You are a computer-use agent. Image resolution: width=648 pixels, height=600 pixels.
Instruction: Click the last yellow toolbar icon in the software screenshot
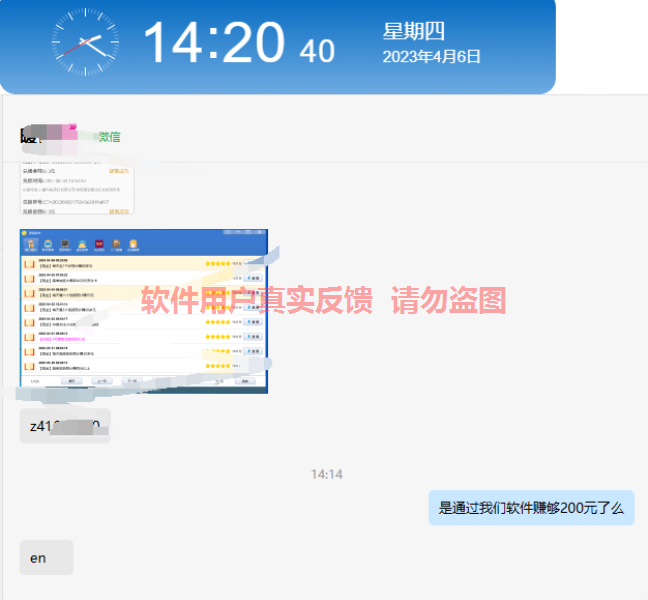pos(133,244)
